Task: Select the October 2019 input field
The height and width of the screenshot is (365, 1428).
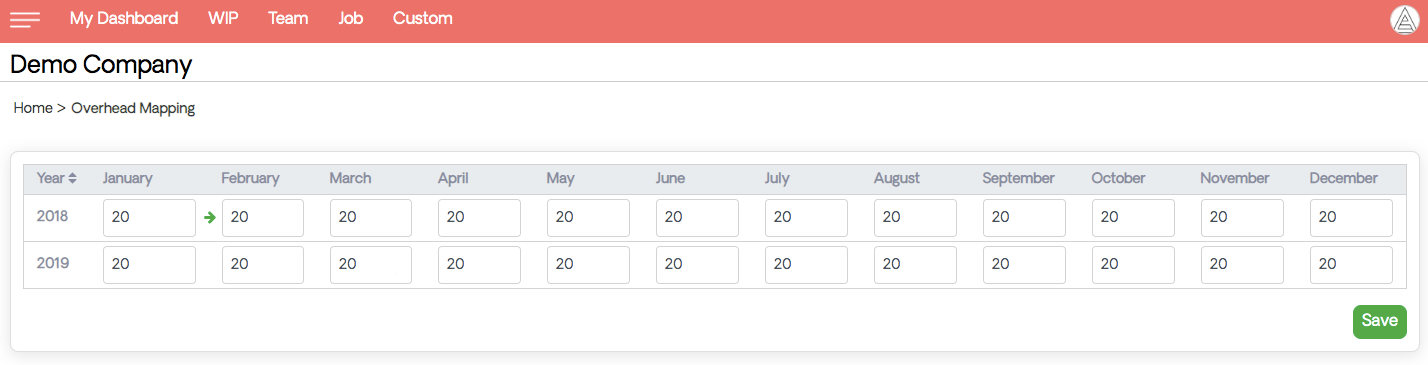Action: click(1133, 265)
